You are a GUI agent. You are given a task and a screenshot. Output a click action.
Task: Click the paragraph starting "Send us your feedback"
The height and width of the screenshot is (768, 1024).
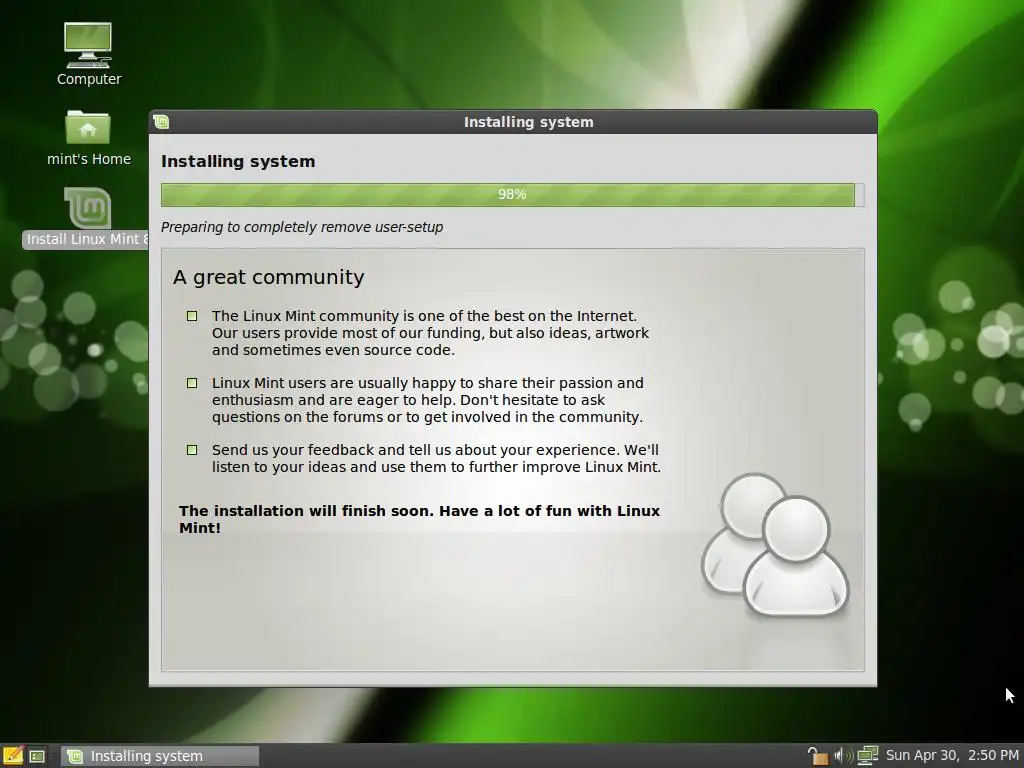point(436,458)
